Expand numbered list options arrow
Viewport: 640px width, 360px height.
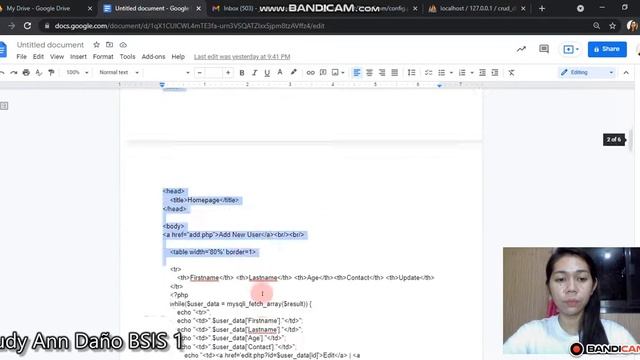click(472, 73)
